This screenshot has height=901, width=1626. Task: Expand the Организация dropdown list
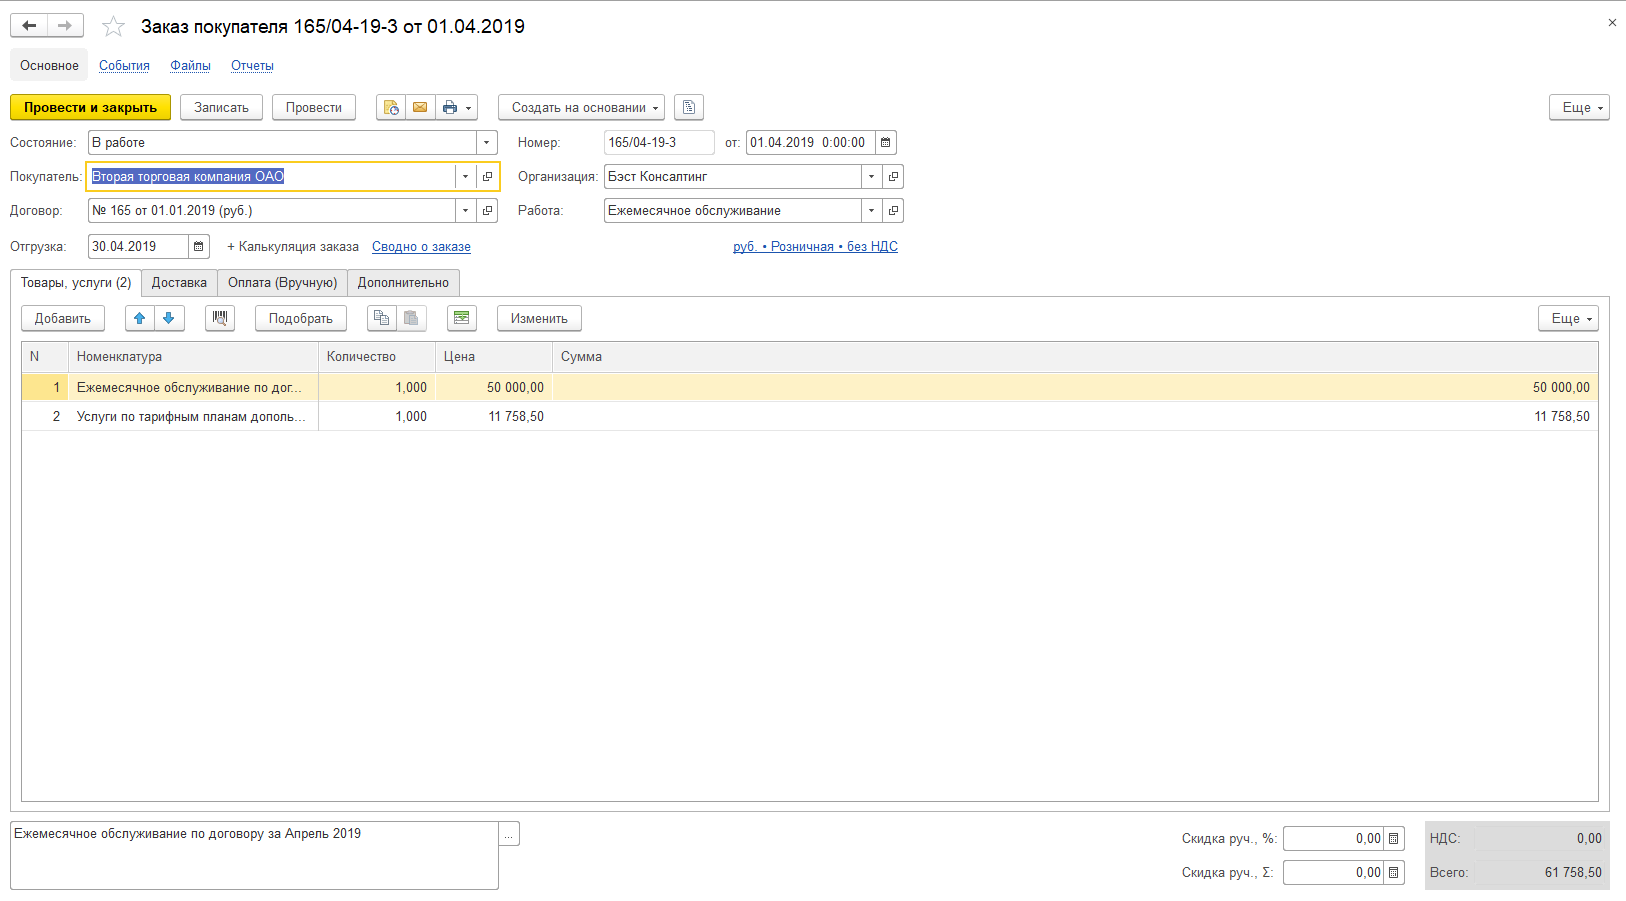tap(871, 177)
